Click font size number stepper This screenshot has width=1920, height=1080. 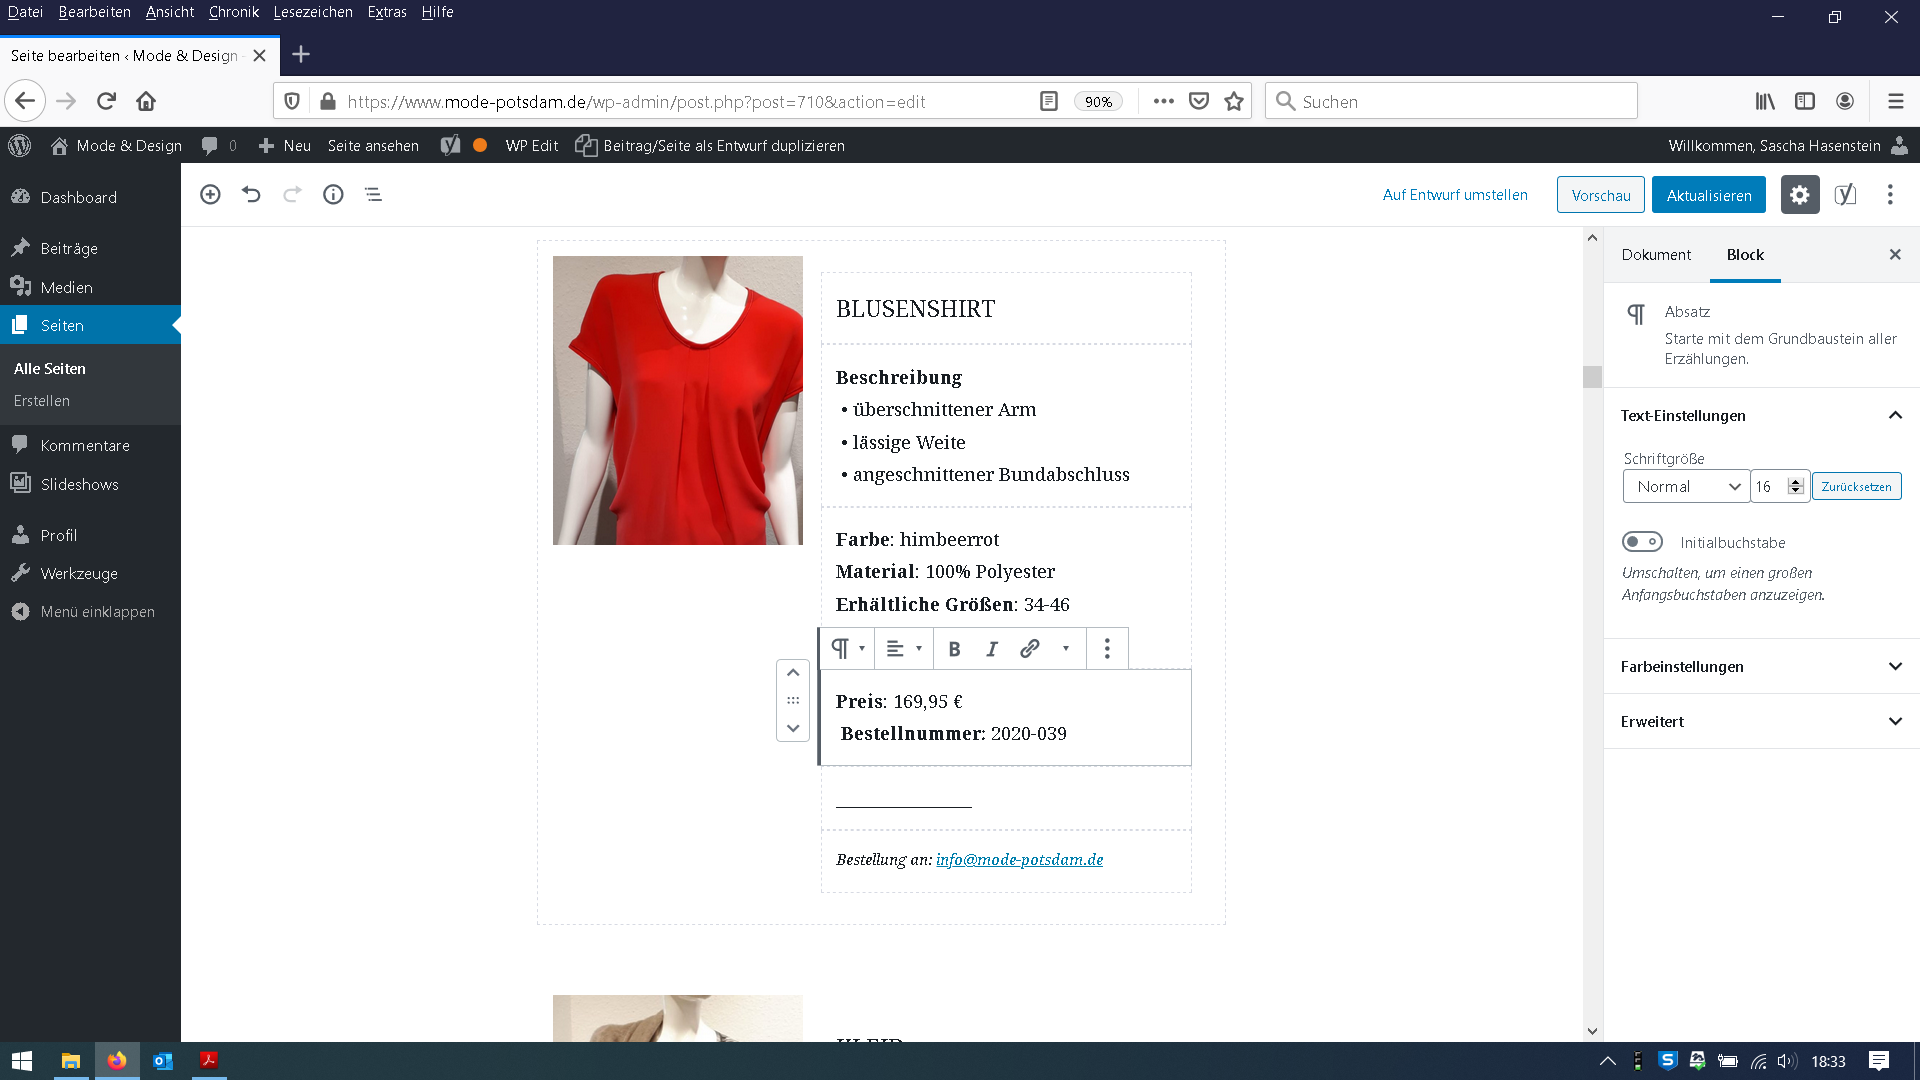(x=1796, y=487)
